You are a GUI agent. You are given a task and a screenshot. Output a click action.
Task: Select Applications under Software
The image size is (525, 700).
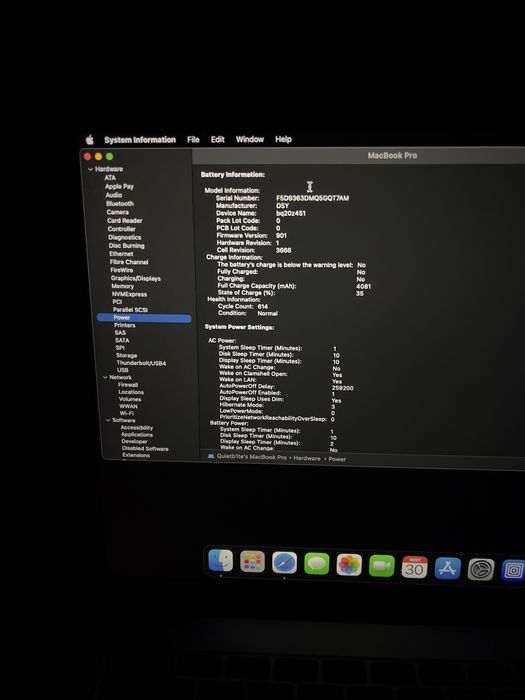(137, 435)
